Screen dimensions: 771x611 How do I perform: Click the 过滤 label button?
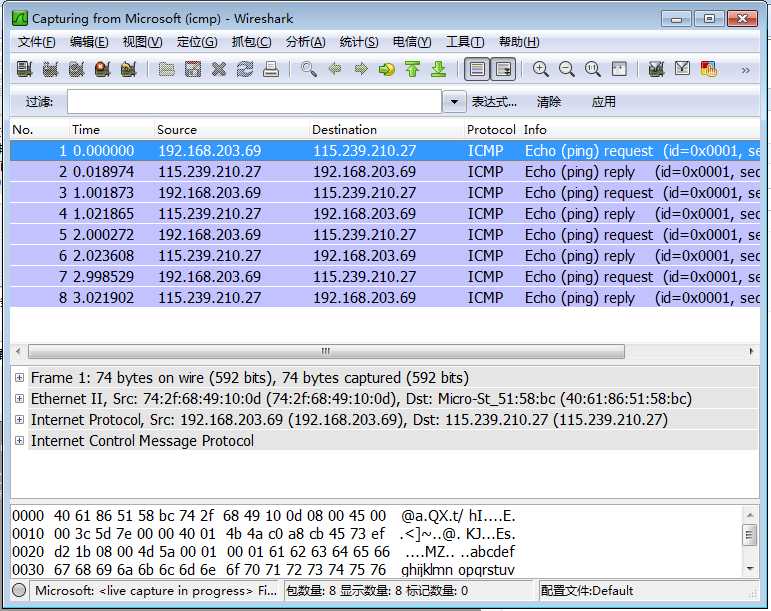39,102
